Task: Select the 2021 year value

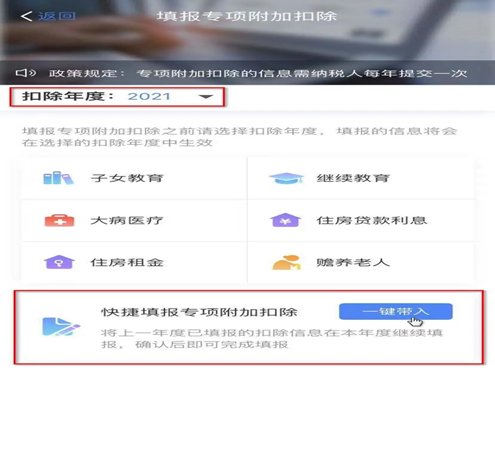Action: coord(149,96)
